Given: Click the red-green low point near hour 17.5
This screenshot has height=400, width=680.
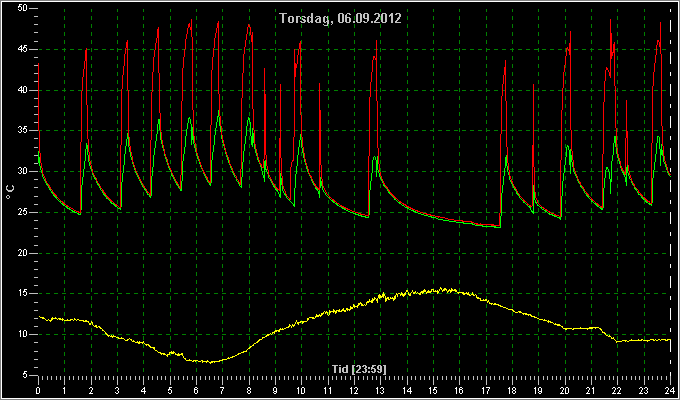Looking at the screenshot, I should point(499,226).
